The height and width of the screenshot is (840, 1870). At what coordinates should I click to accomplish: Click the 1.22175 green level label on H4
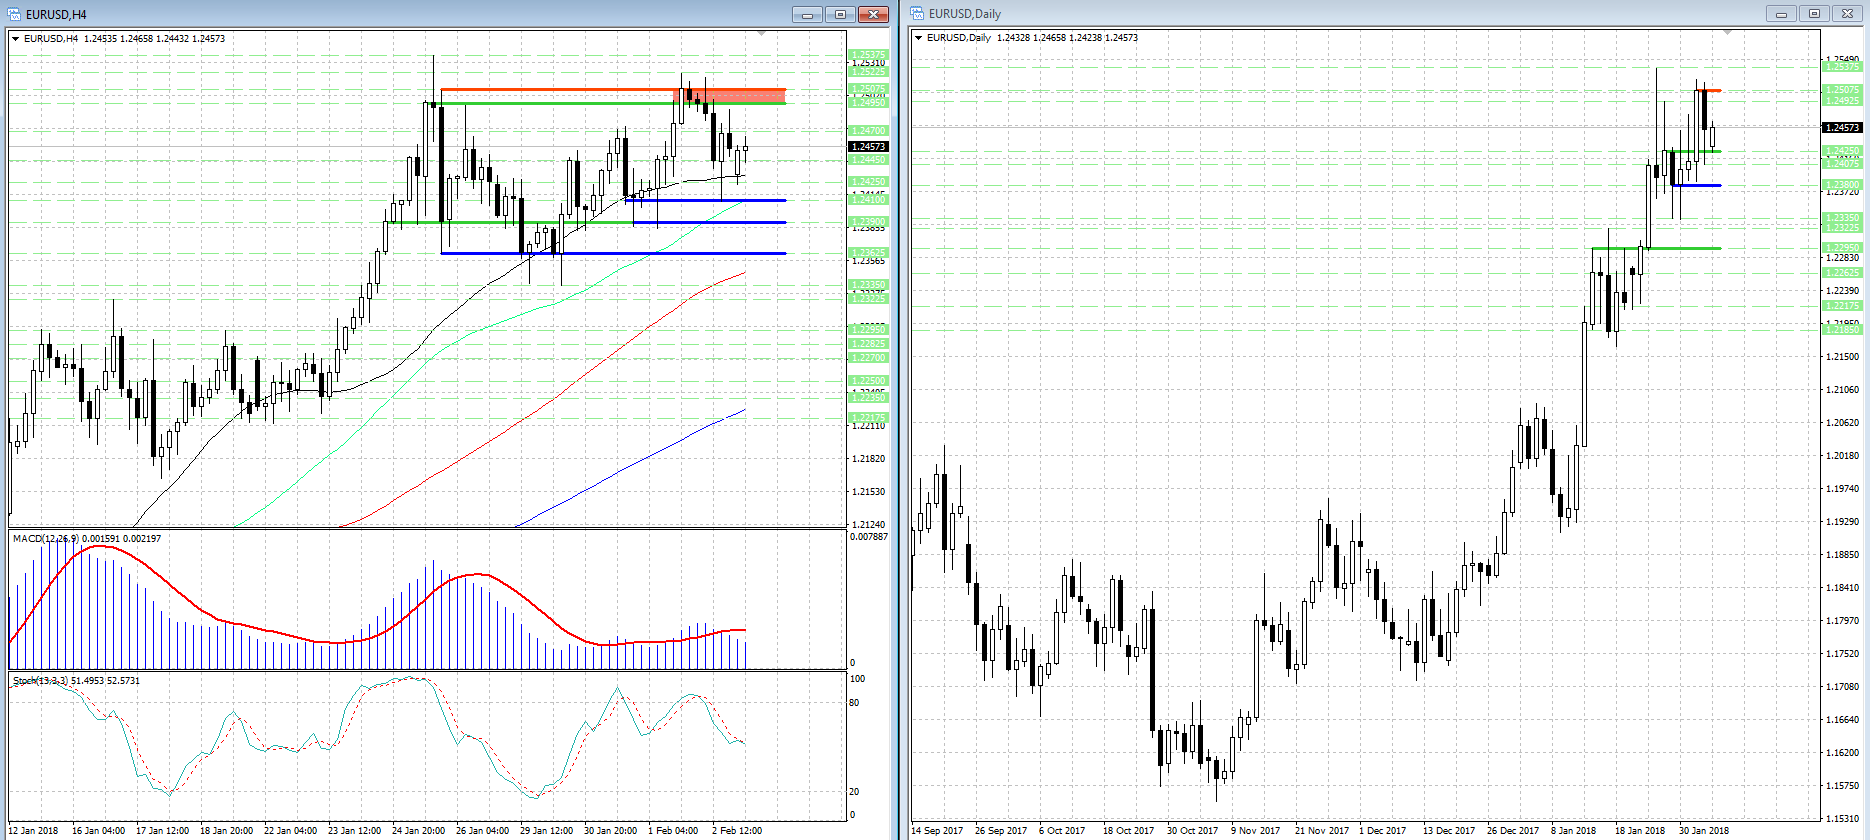click(x=868, y=418)
